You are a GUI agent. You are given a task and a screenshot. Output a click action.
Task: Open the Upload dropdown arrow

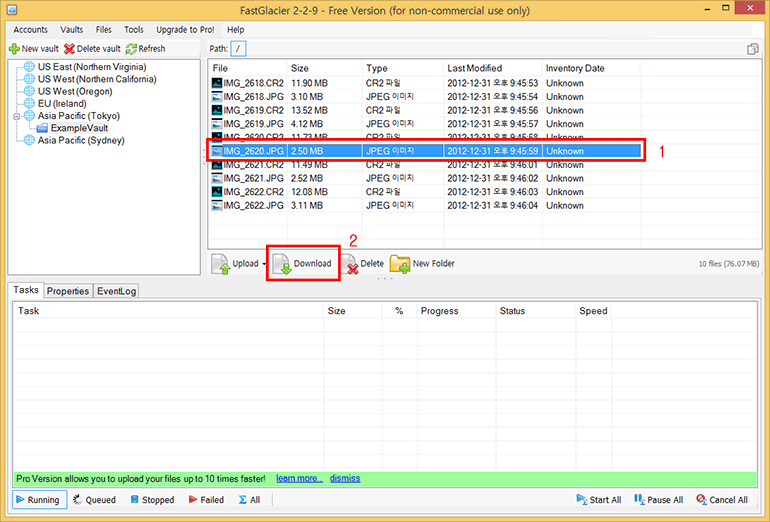(264, 264)
